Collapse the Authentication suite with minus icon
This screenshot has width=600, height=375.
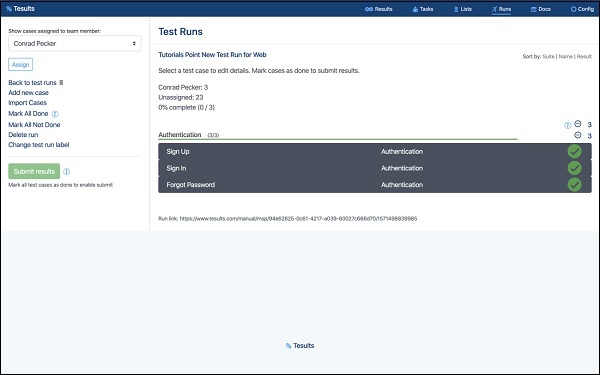[x=578, y=135]
